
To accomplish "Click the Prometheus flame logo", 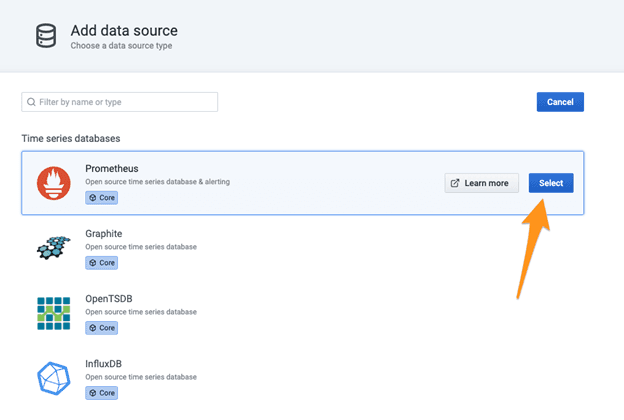I will tap(54, 183).
